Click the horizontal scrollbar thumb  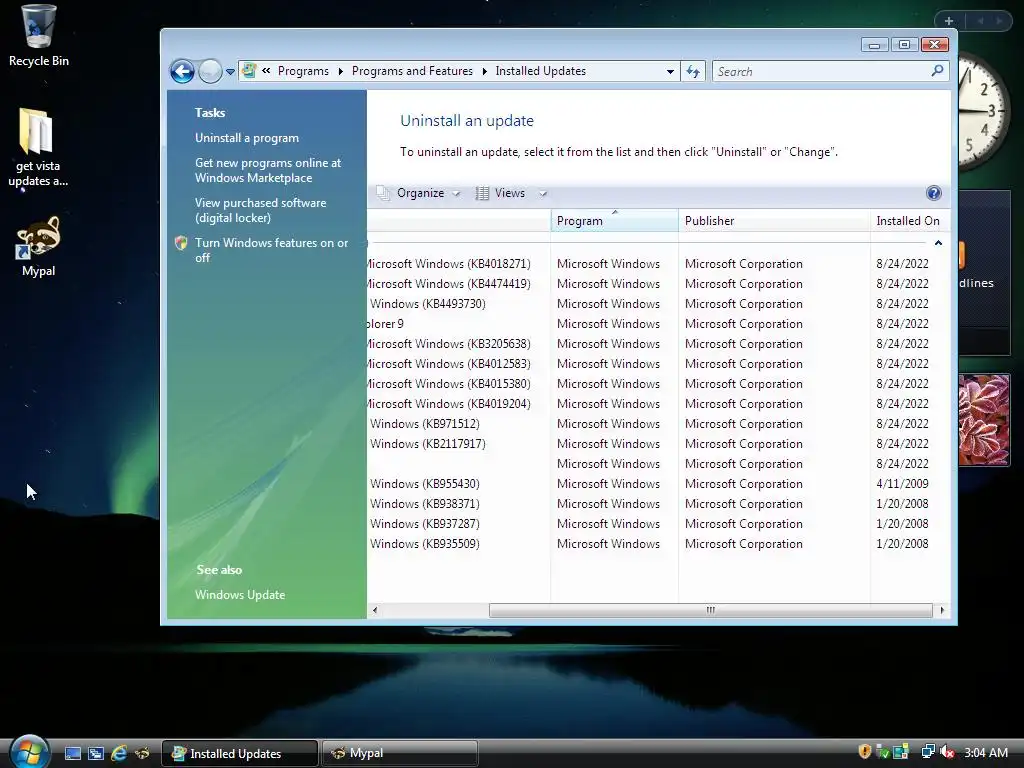coord(711,610)
